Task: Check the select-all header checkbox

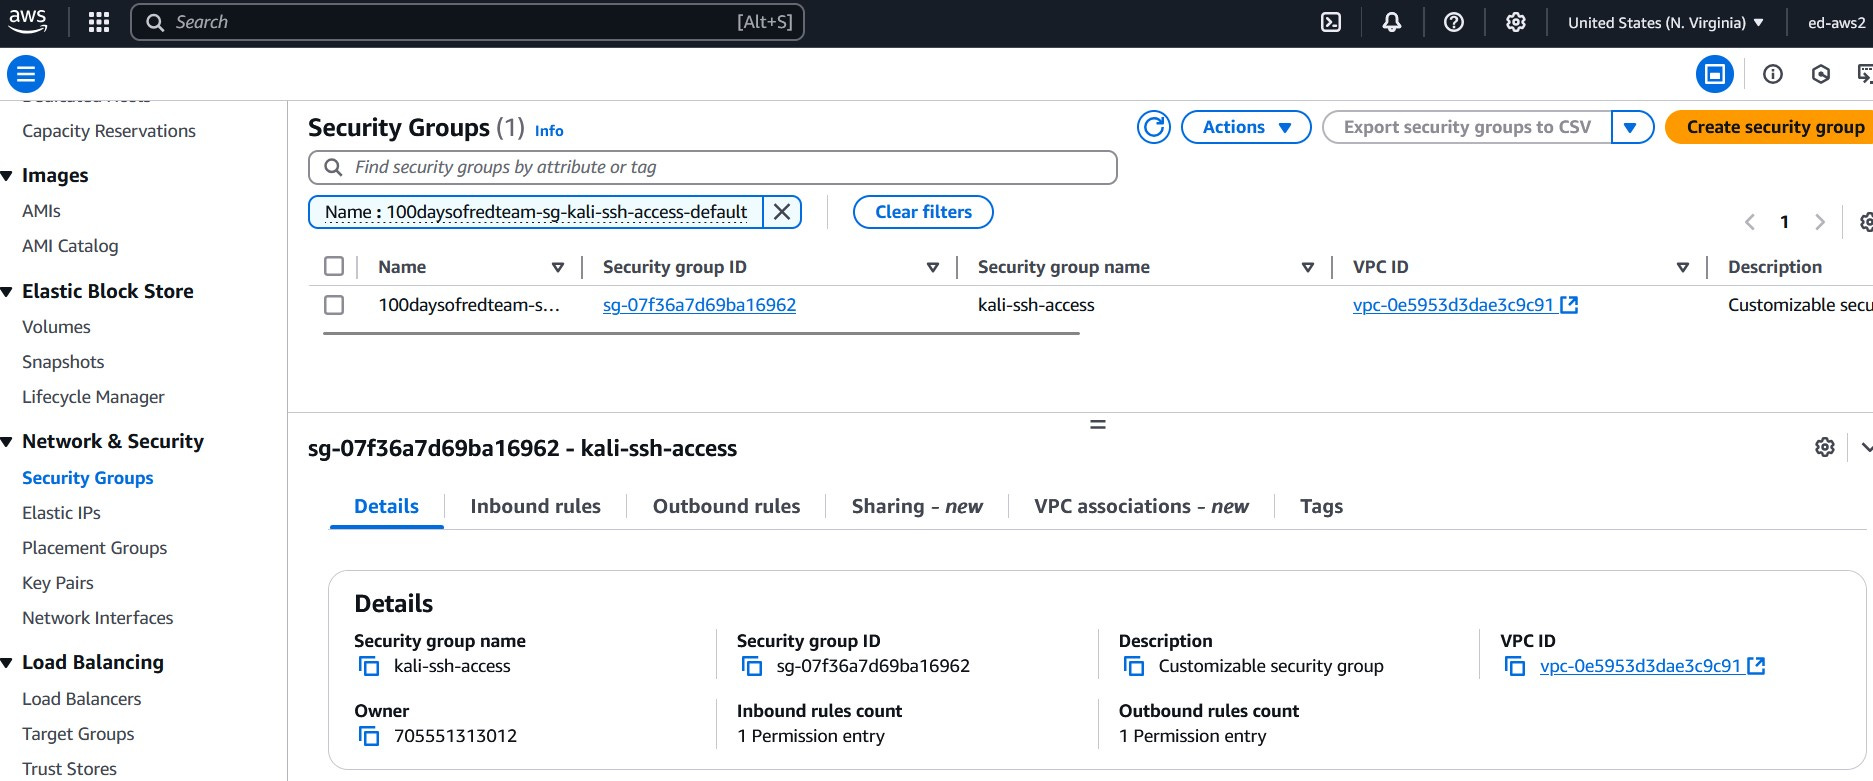Action: coord(334,266)
